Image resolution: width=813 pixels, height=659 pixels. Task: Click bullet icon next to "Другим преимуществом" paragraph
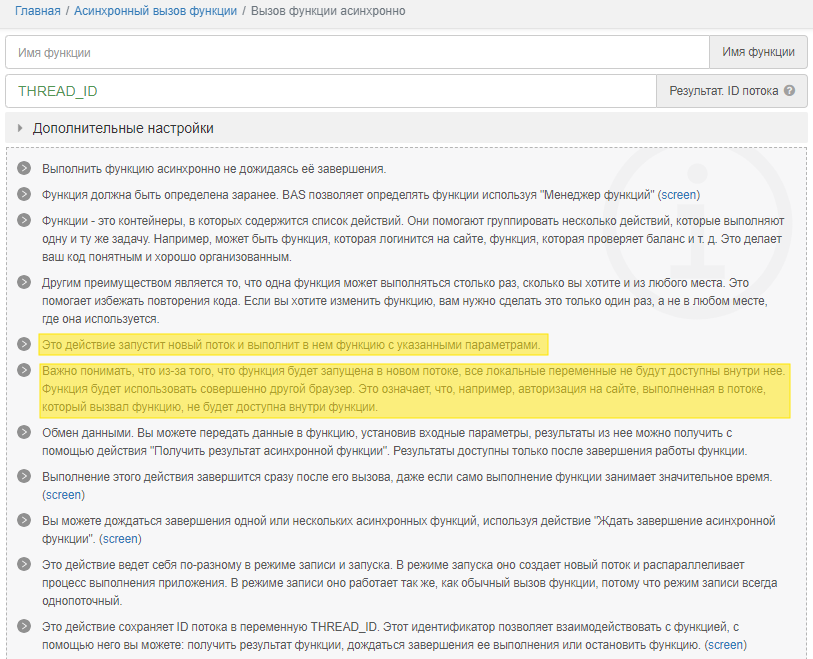click(x=24, y=283)
